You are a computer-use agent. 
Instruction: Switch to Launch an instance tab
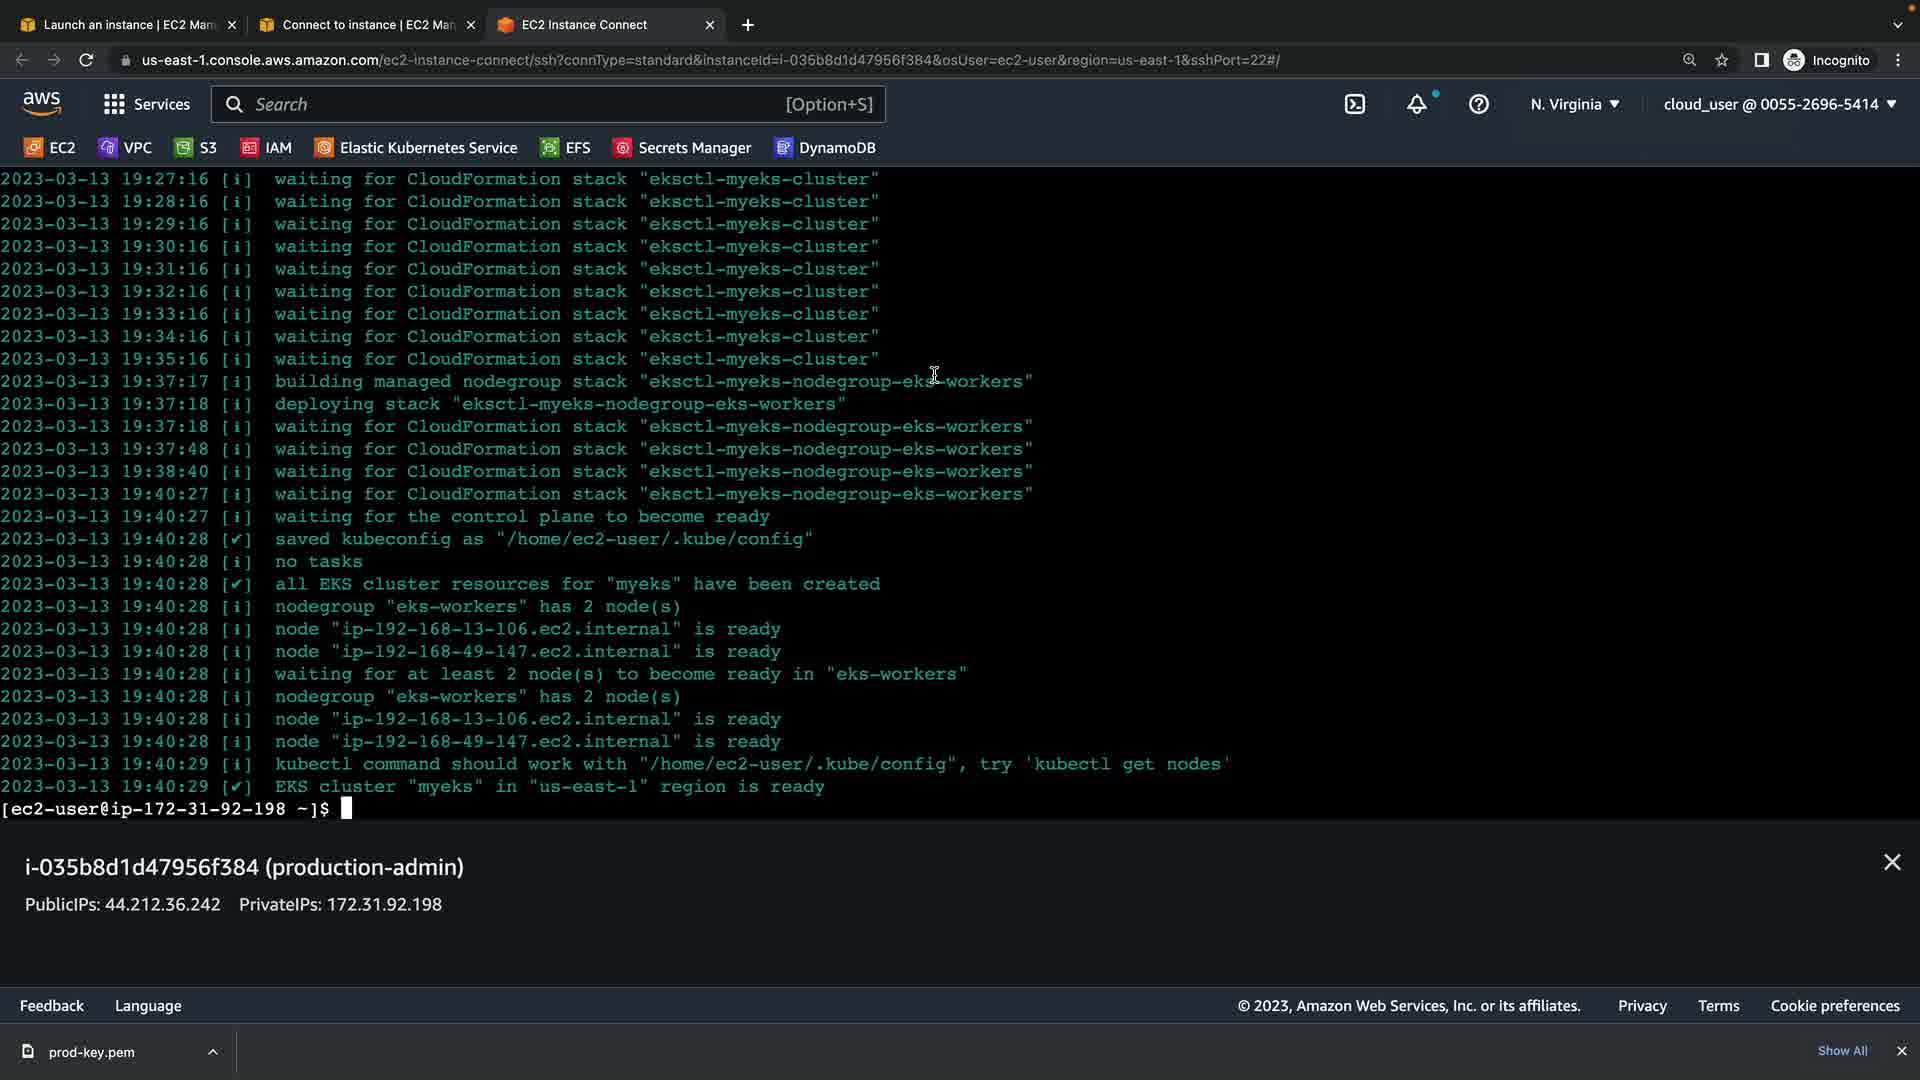click(x=128, y=25)
